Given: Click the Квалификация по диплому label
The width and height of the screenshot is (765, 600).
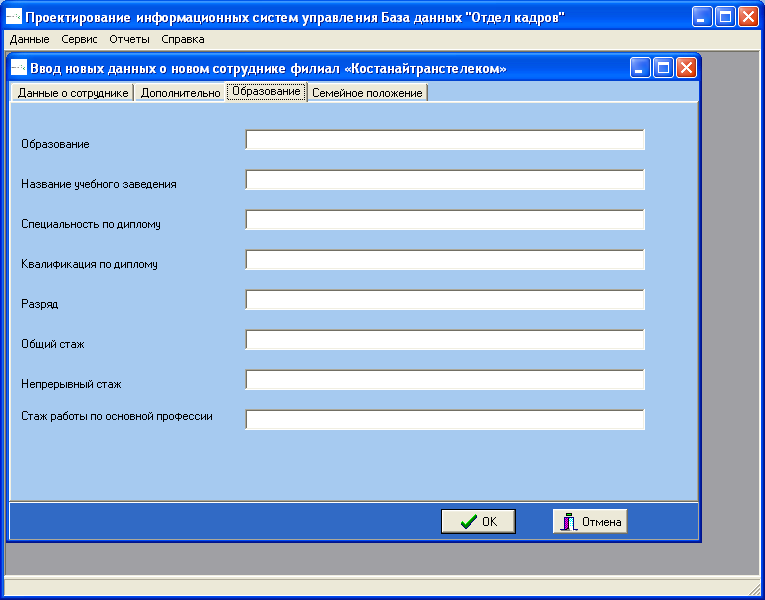Looking at the screenshot, I should (x=89, y=264).
